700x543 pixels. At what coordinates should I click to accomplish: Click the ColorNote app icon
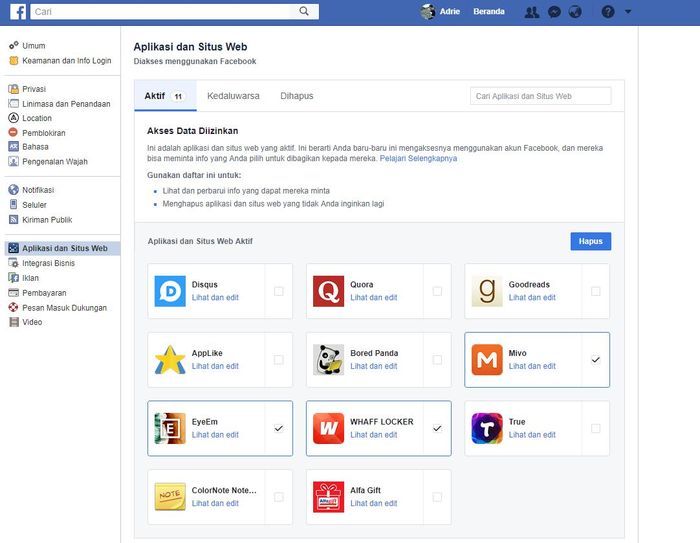pyautogui.click(x=170, y=497)
